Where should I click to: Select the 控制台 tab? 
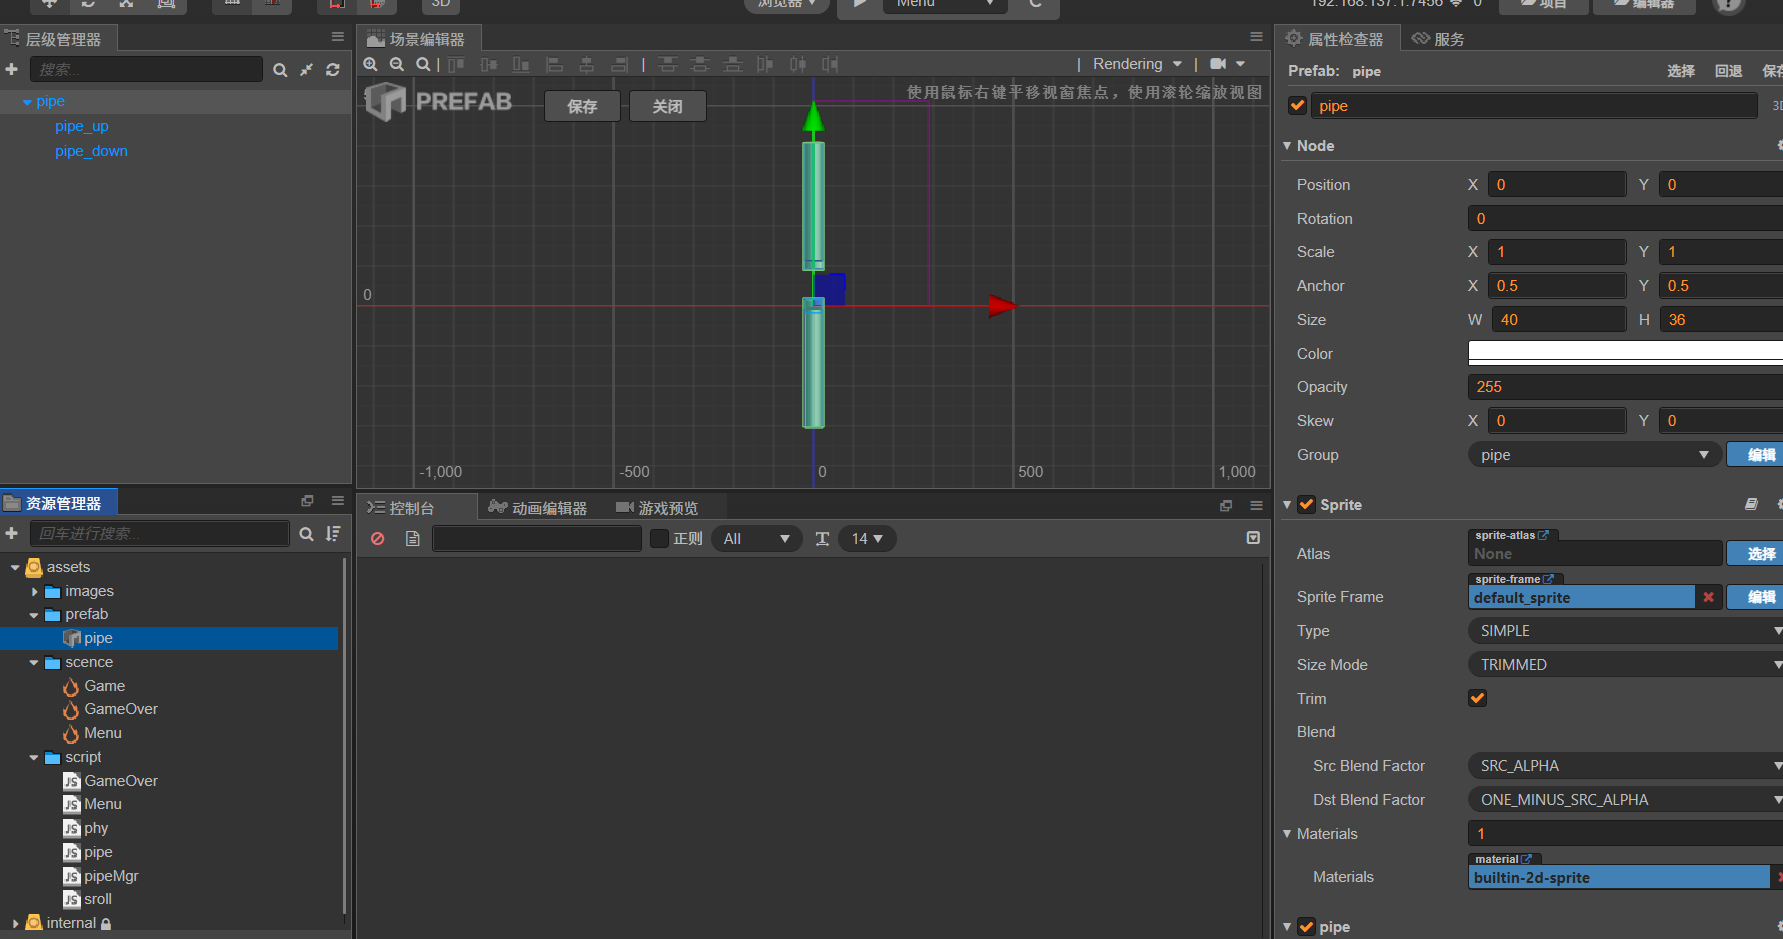pyautogui.click(x=401, y=508)
